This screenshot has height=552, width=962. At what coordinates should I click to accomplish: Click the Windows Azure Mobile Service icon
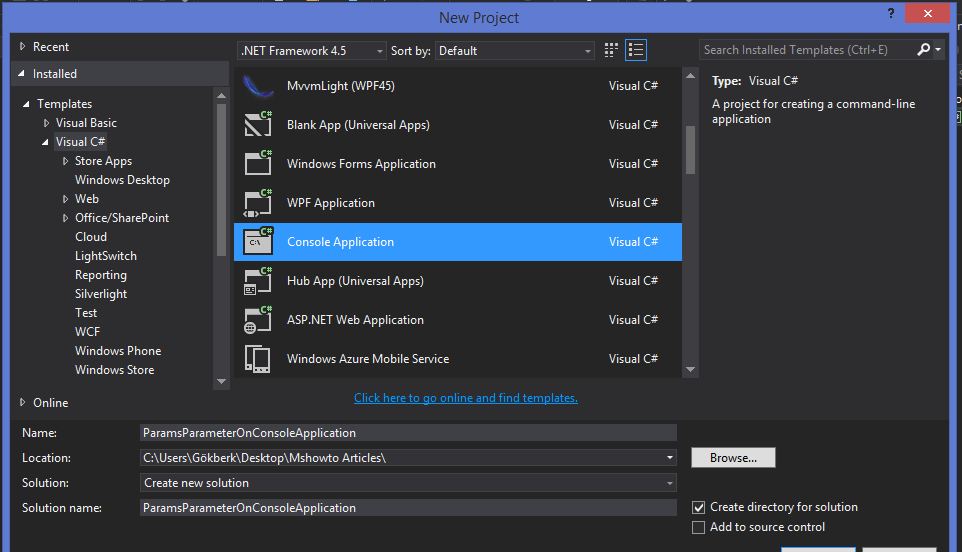[x=258, y=359]
